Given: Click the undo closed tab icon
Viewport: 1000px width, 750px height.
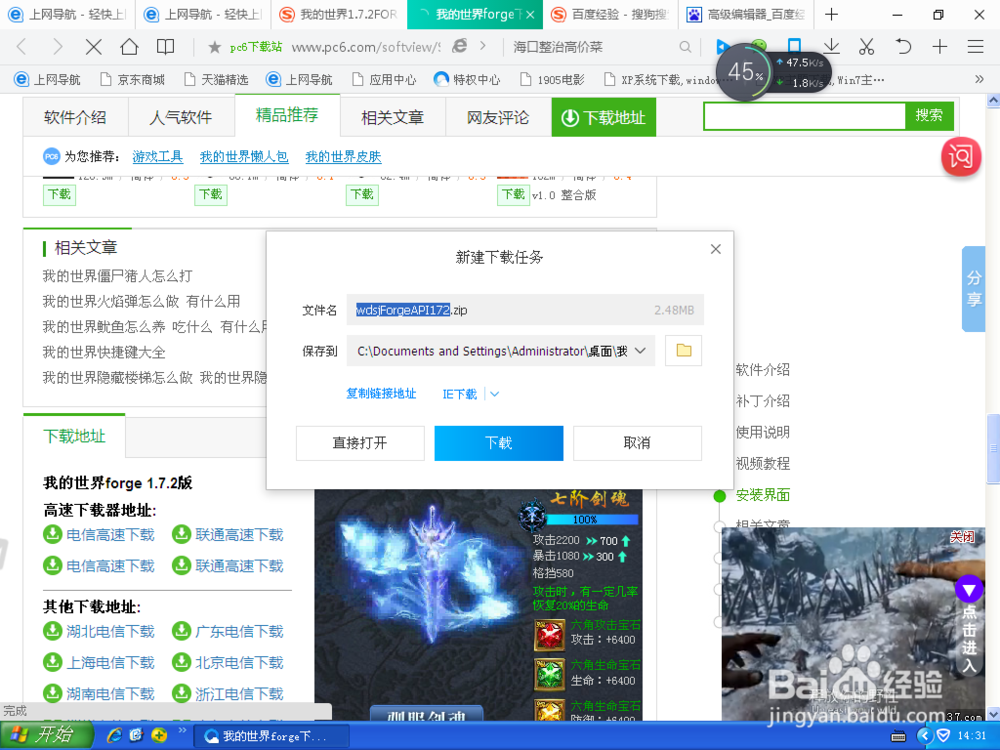Looking at the screenshot, I should pyautogui.click(x=902, y=46).
